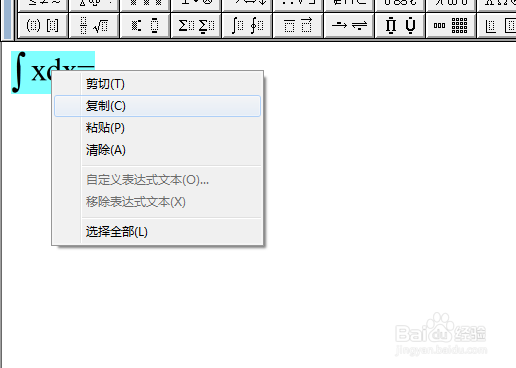The height and width of the screenshot is (368, 516).
Task: Choose 选择全部(L) to select everything
Action: [x=157, y=232]
